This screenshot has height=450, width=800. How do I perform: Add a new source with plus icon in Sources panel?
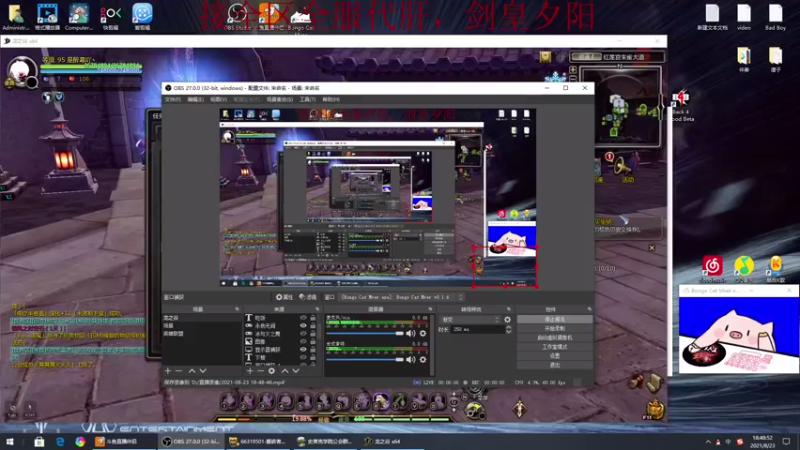coord(249,371)
